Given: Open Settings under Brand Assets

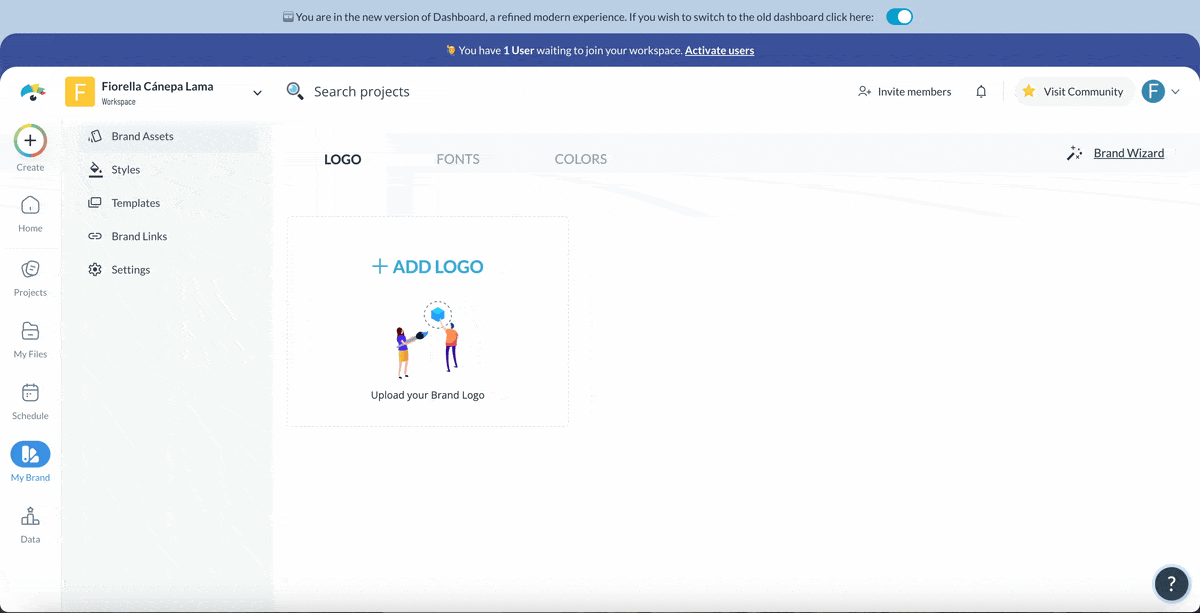Looking at the screenshot, I should (131, 269).
